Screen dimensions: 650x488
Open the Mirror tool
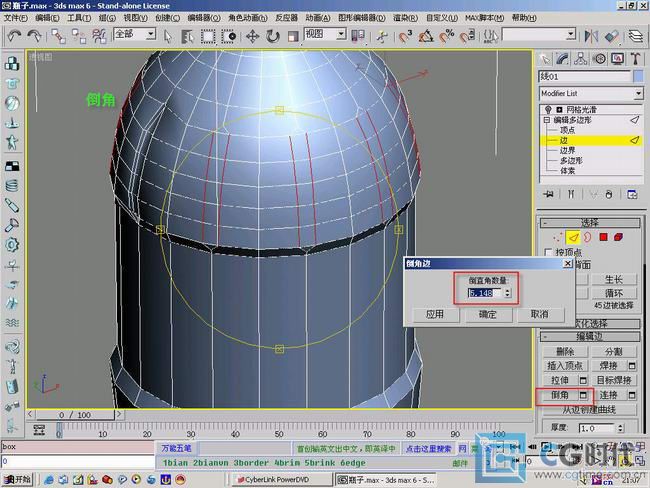point(591,36)
